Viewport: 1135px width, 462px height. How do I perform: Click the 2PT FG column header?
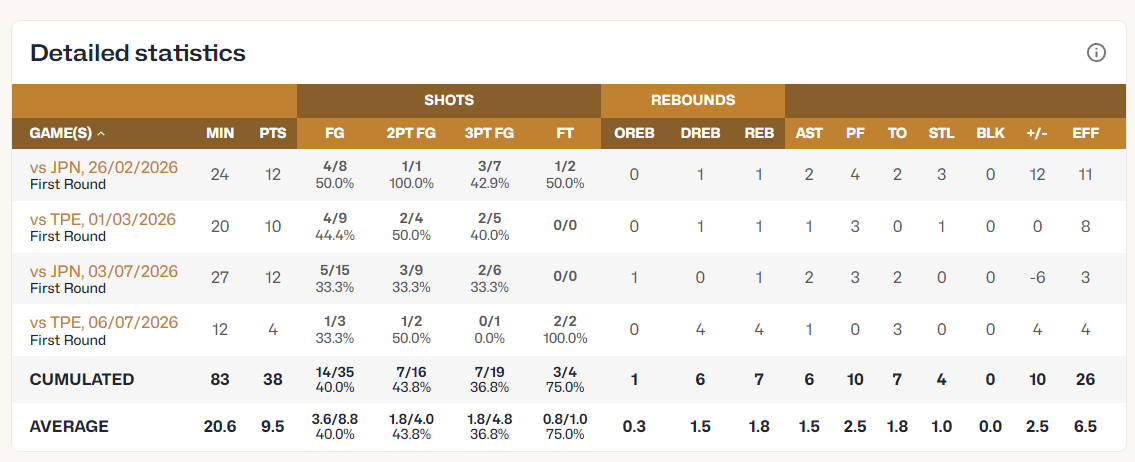click(410, 133)
